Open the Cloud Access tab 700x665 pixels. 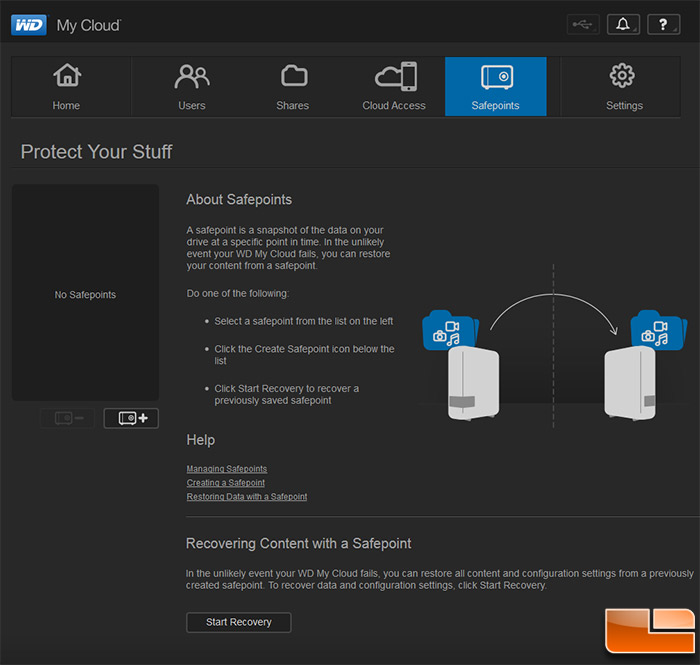(x=394, y=87)
